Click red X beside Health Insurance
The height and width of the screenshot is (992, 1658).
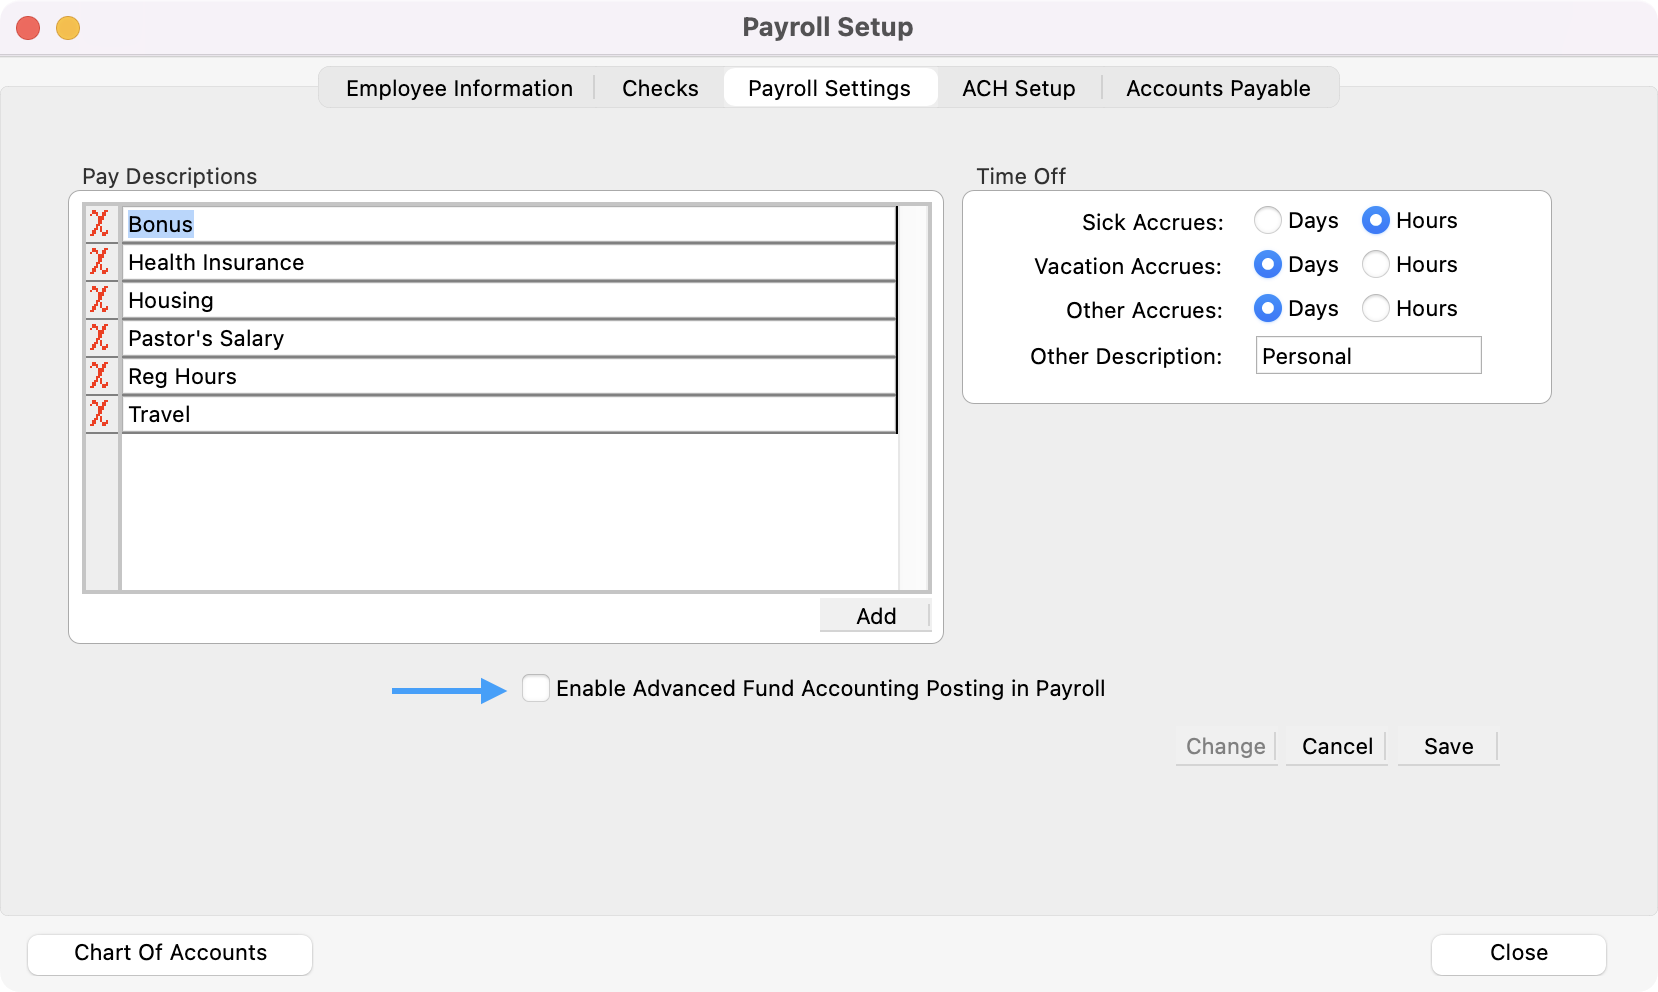pos(100,262)
